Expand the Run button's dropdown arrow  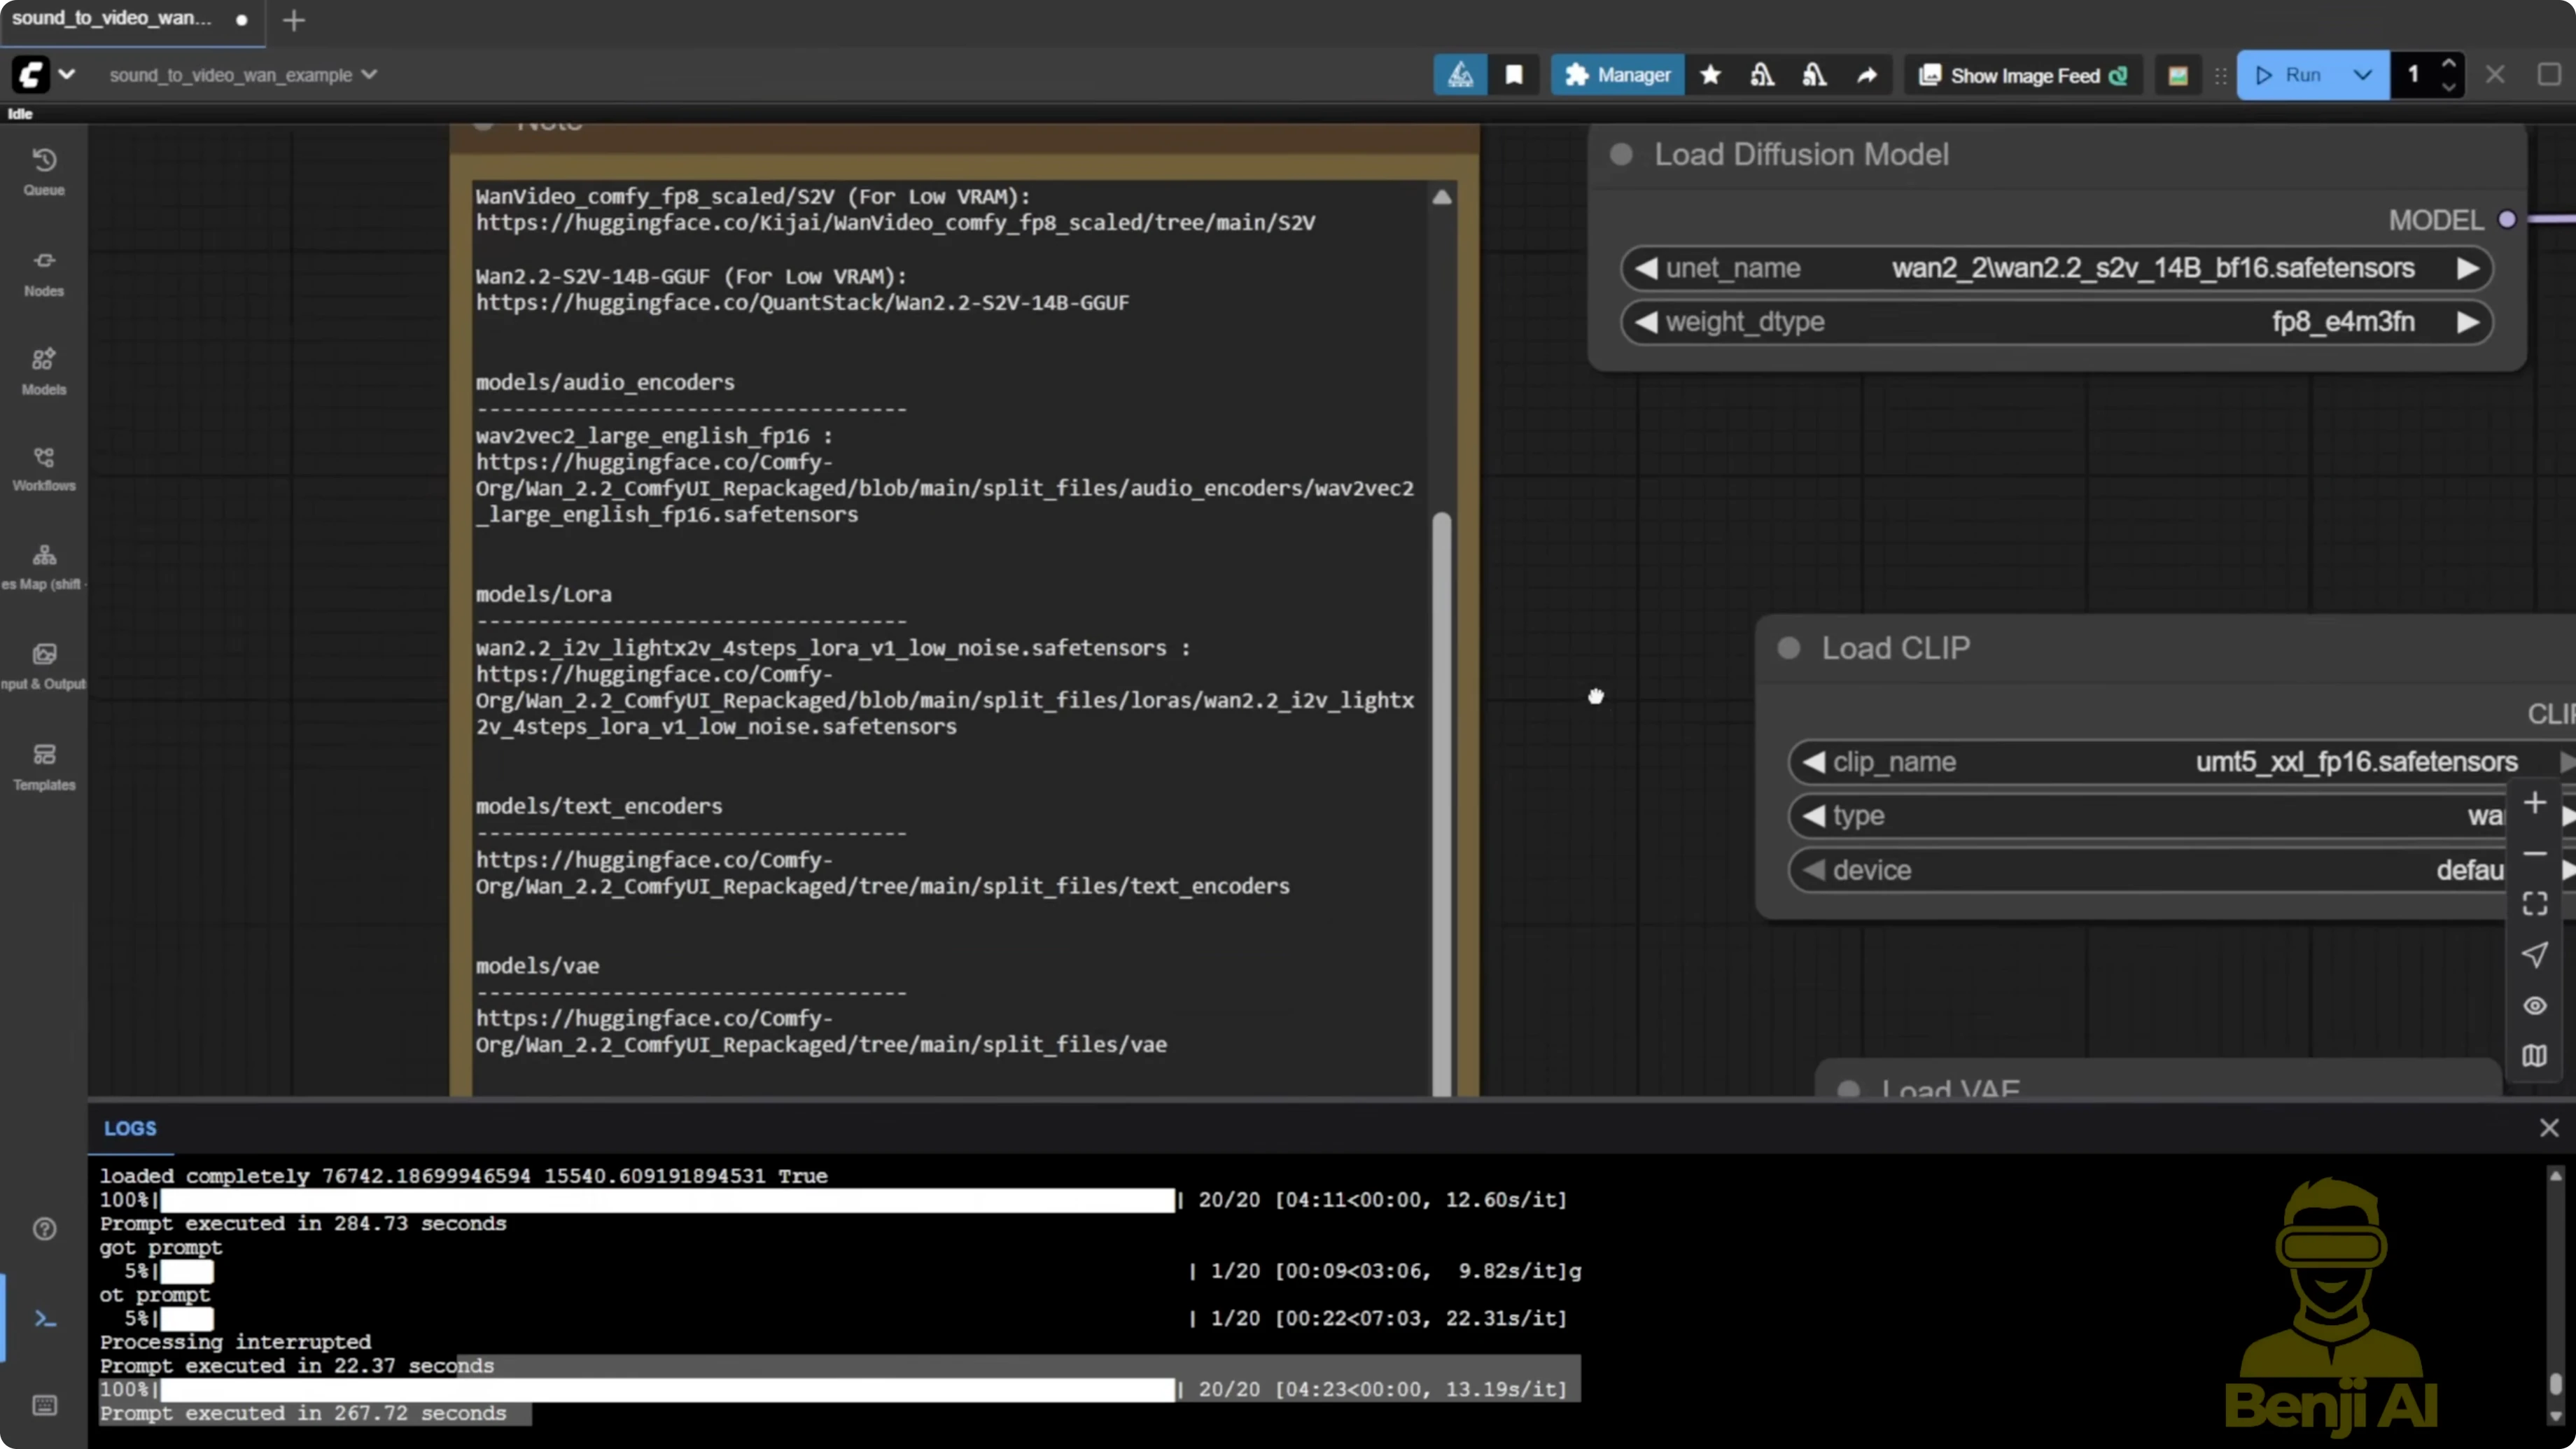point(2364,75)
